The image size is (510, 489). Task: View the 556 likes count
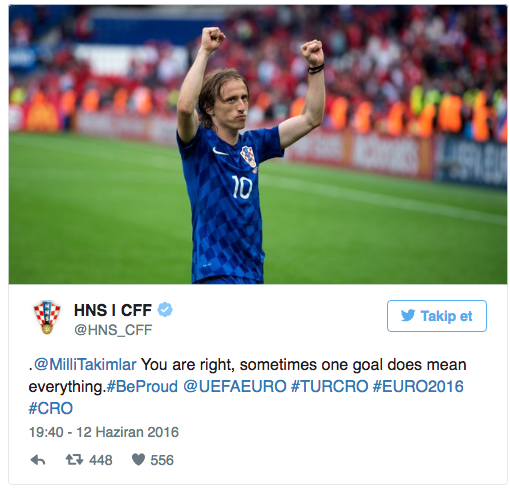[162, 460]
